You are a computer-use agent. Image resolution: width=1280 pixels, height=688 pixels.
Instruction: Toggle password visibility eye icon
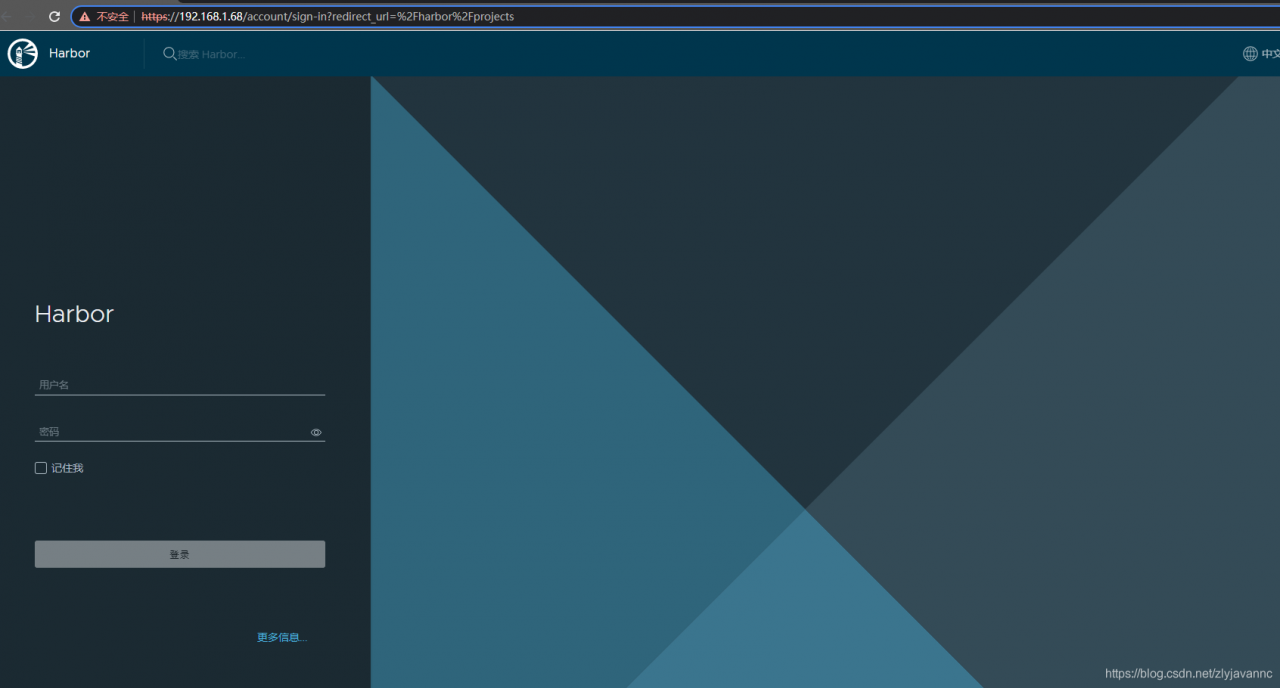pyautogui.click(x=316, y=432)
